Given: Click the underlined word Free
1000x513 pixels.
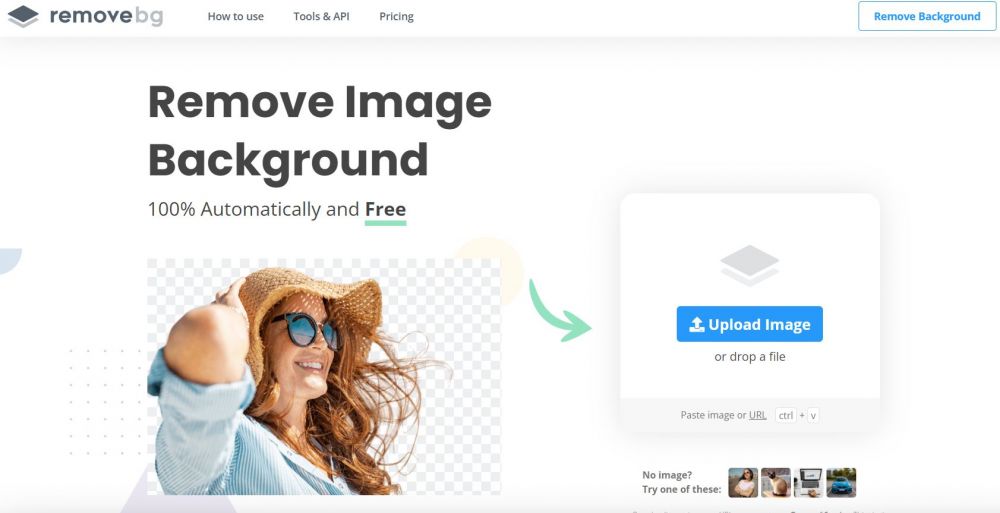Looking at the screenshot, I should click(x=385, y=209).
